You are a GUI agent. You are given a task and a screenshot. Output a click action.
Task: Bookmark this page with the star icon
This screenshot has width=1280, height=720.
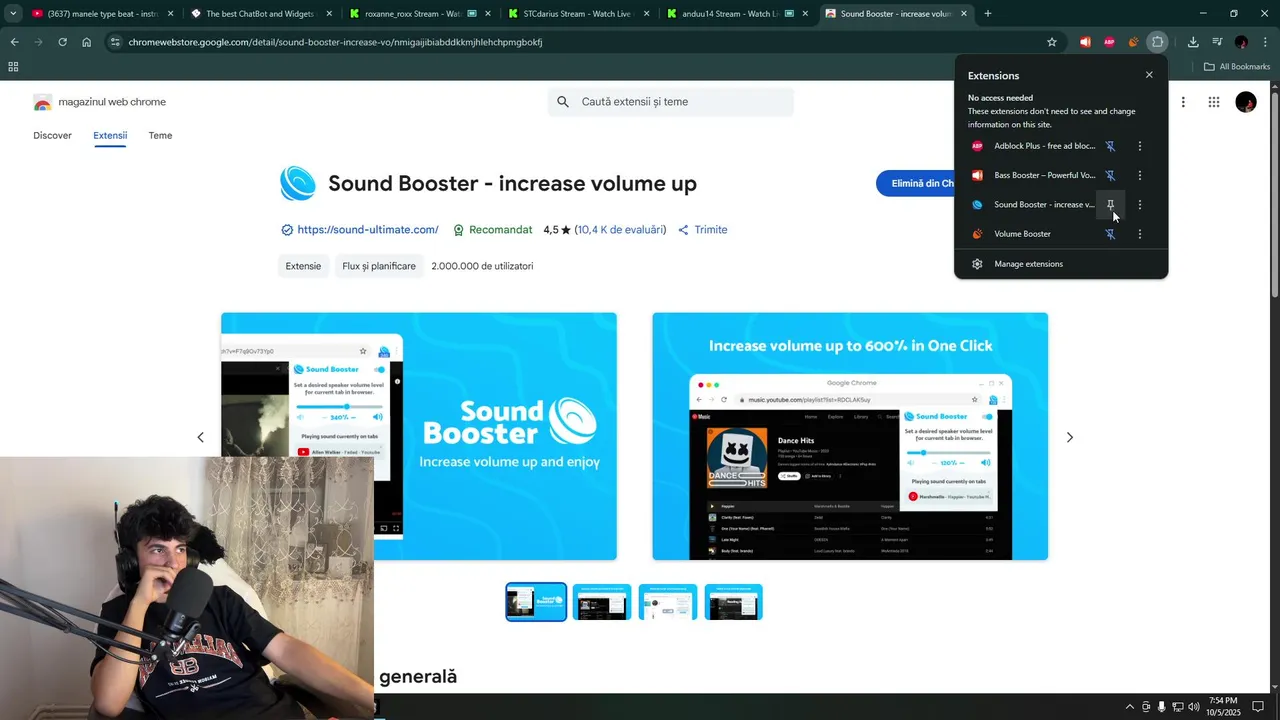pos(1052,42)
